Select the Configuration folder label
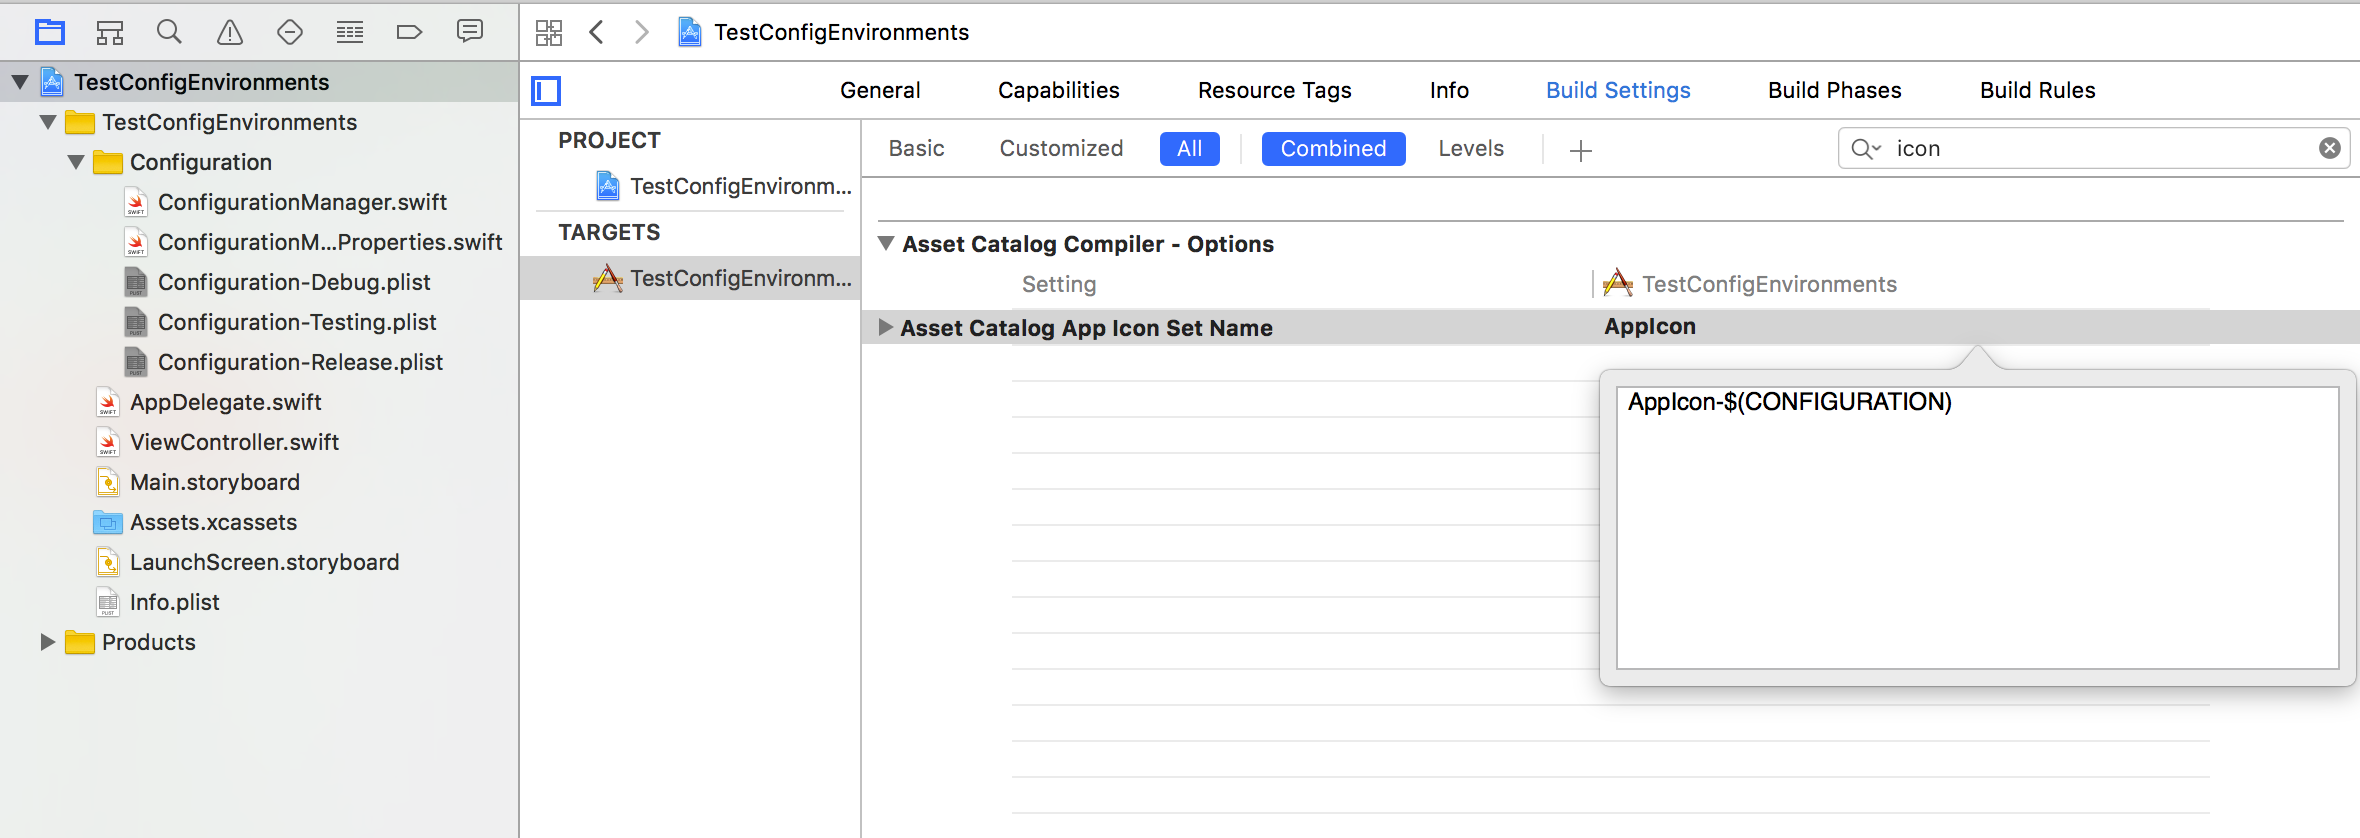2360x838 pixels. point(201,162)
